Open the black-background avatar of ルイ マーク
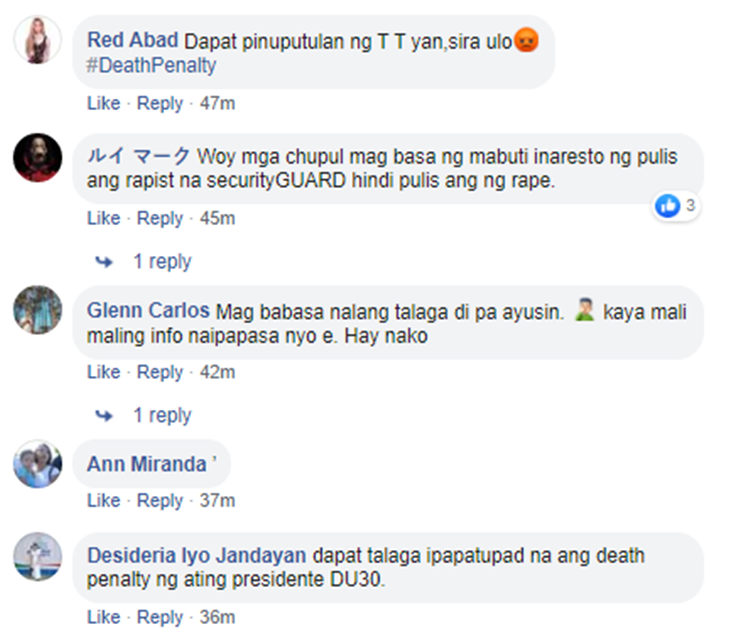 (37, 157)
